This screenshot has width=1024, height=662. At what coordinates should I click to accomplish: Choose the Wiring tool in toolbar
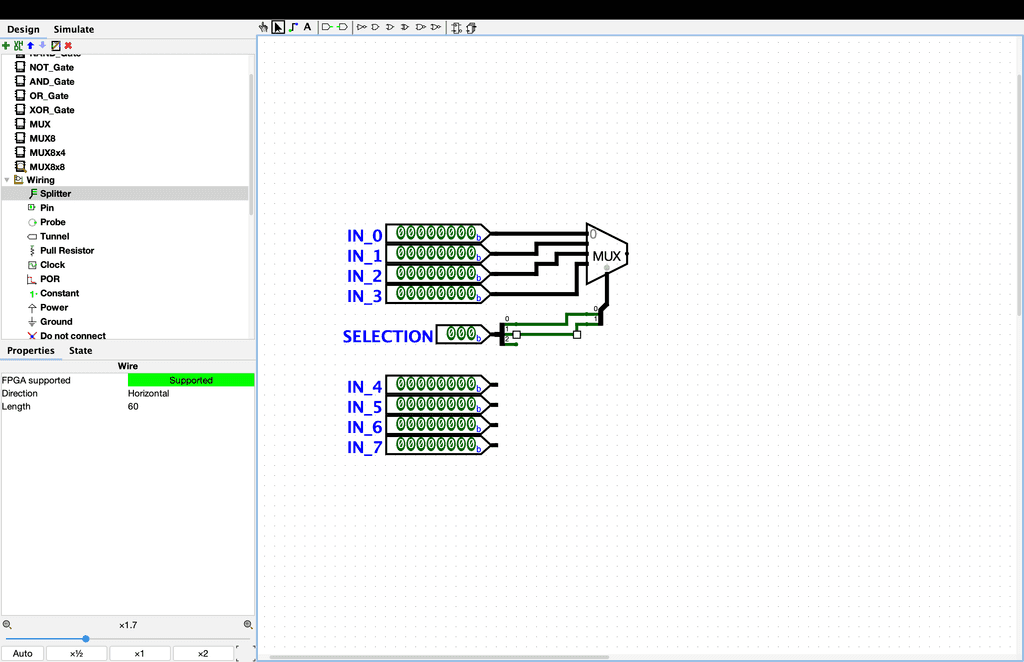click(293, 27)
